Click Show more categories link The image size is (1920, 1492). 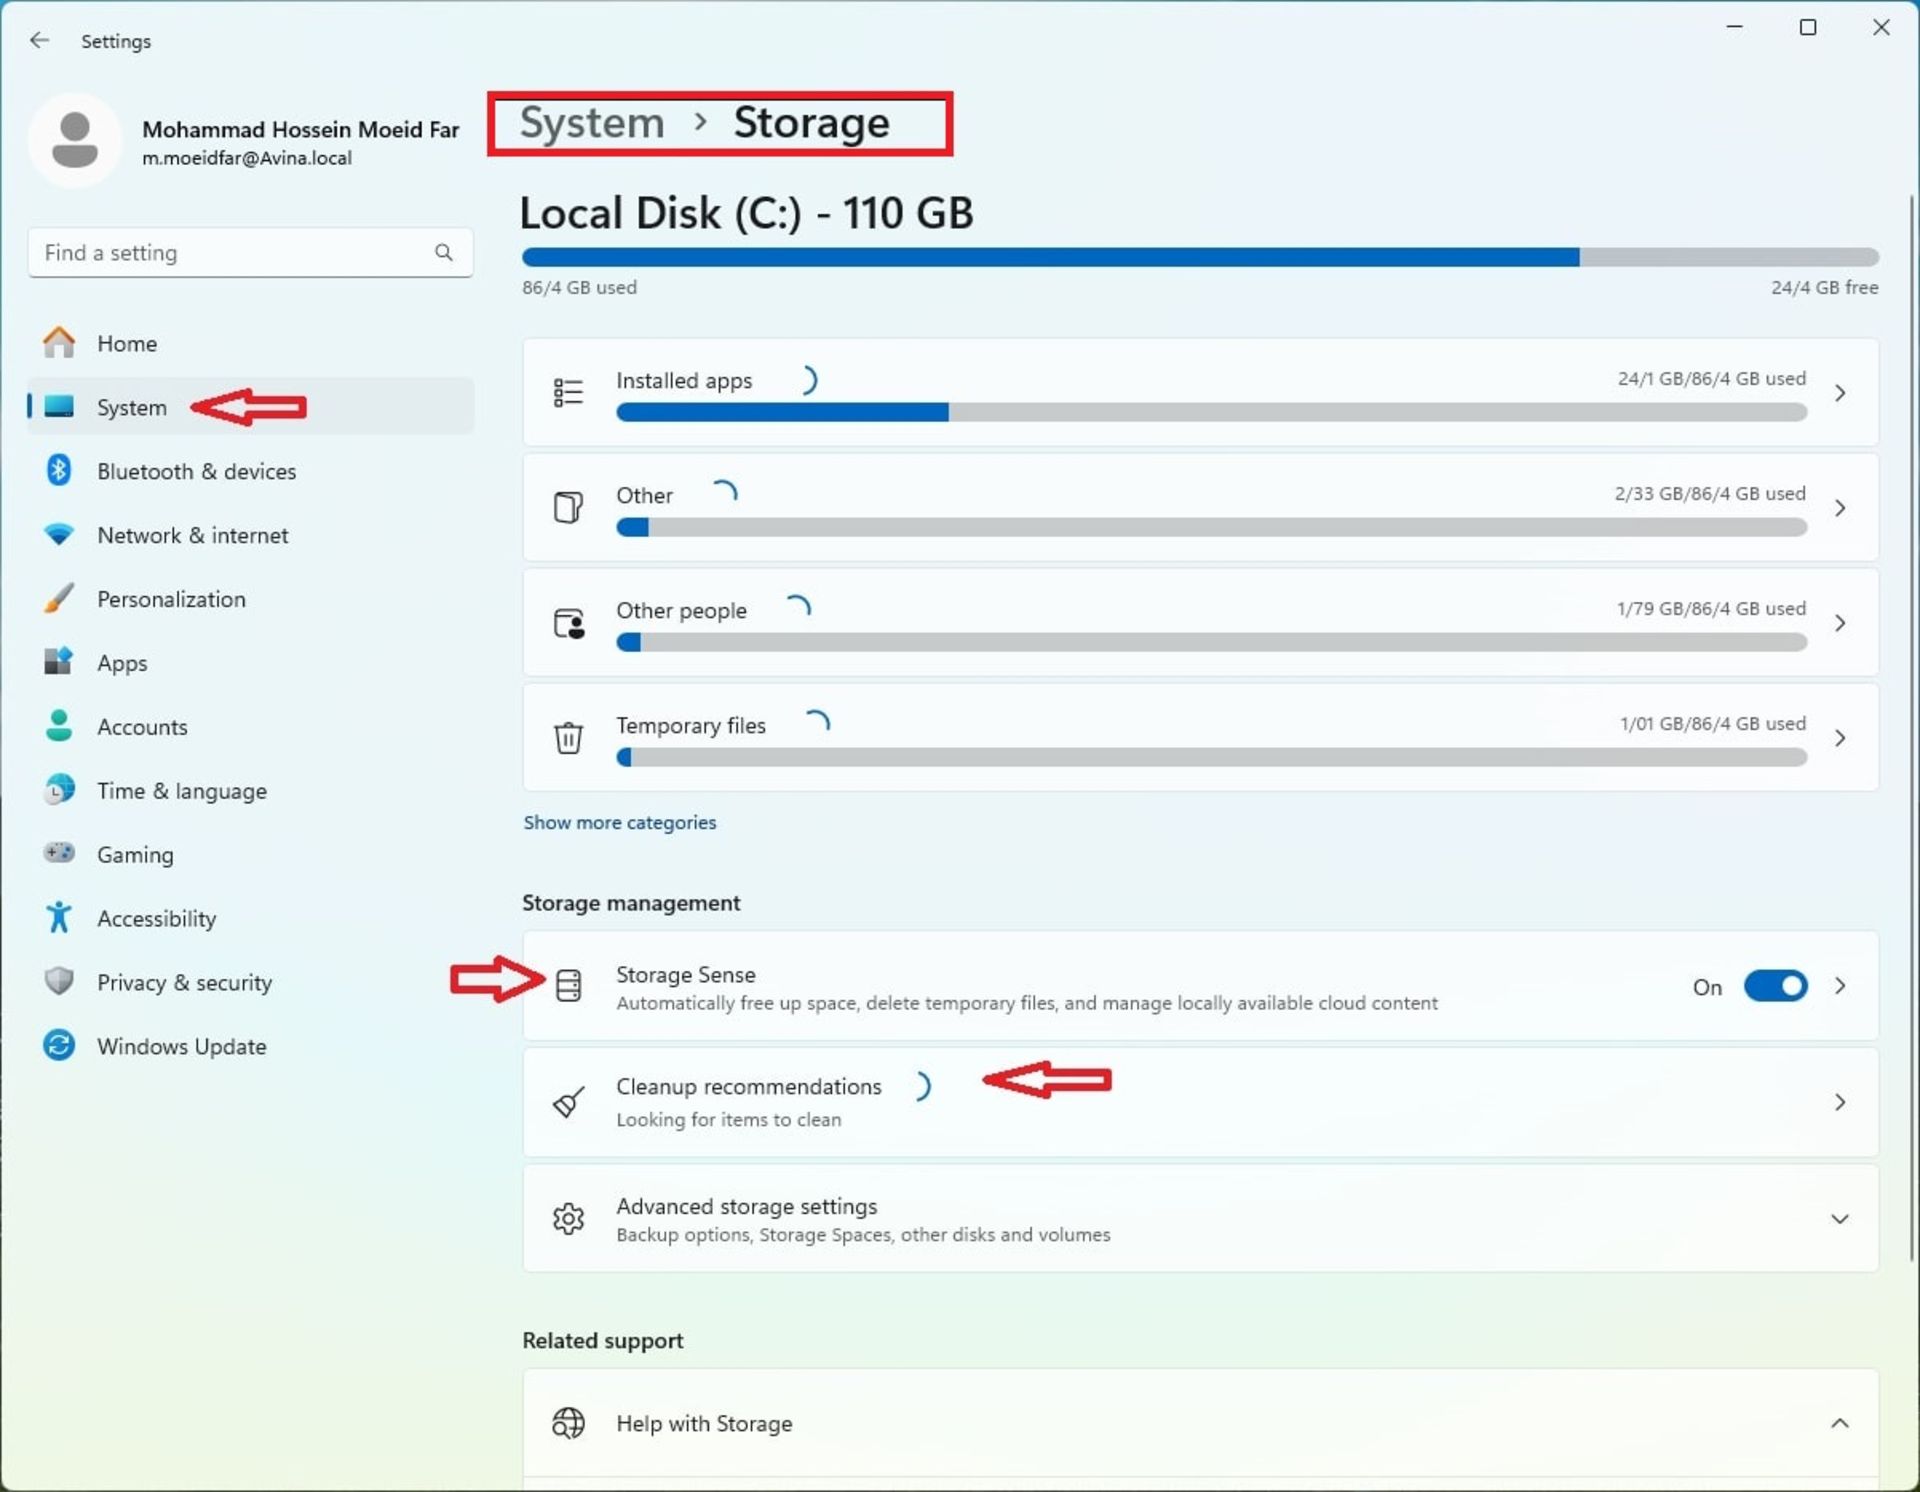tap(620, 822)
